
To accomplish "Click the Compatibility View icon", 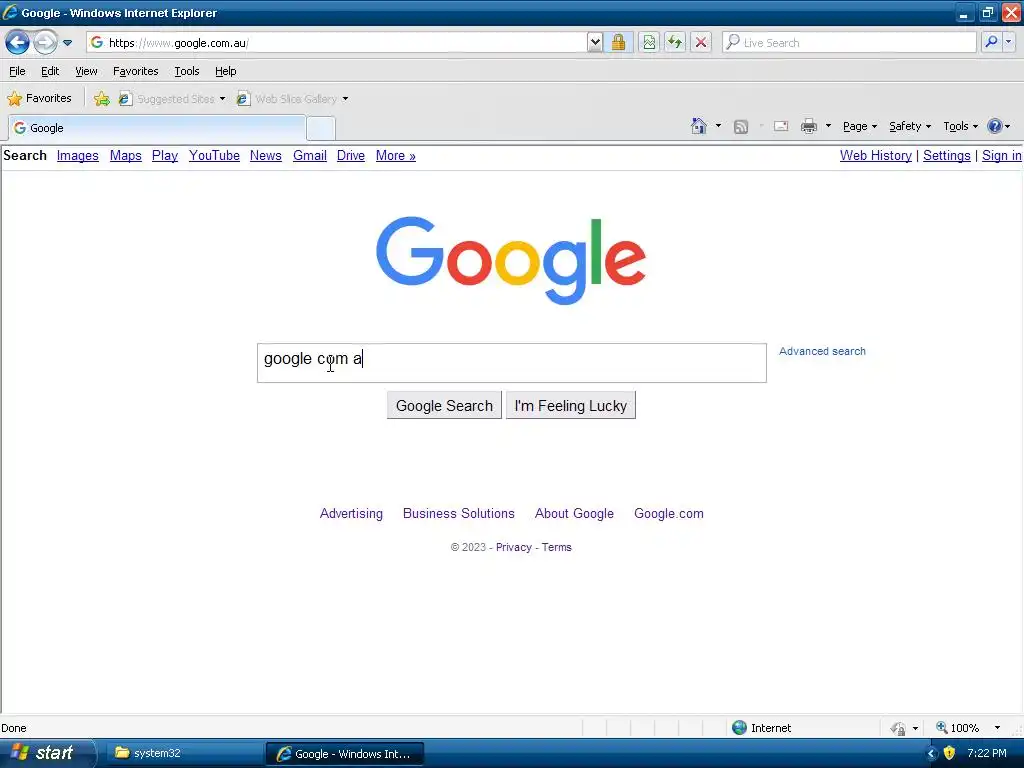I will 648,43.
